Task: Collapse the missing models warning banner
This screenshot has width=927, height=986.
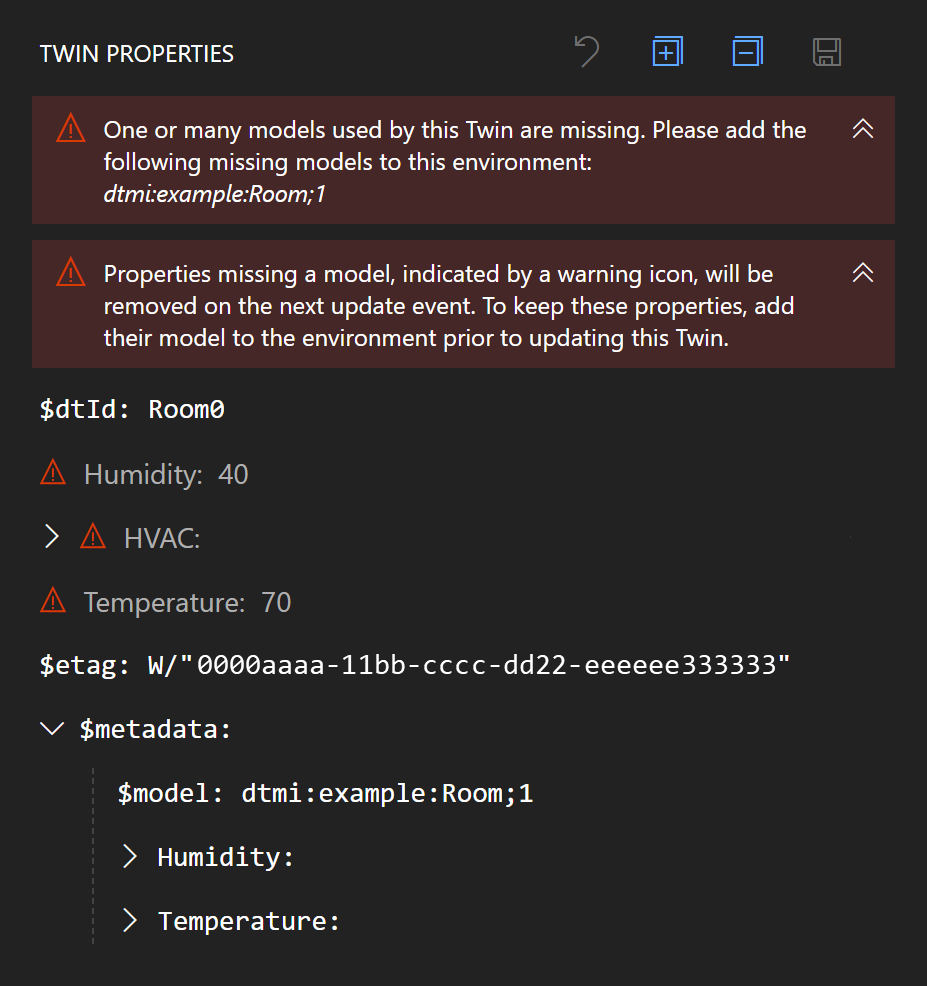Action: tap(862, 129)
